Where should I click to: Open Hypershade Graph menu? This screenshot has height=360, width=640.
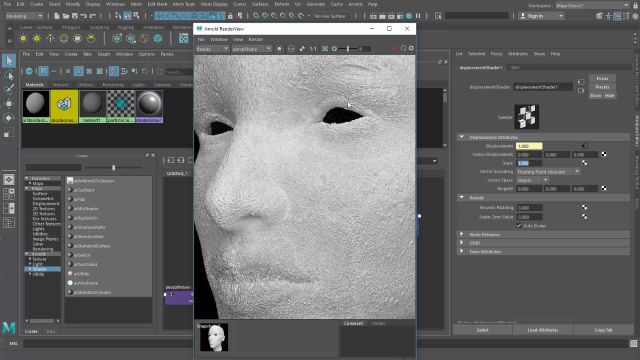coord(104,54)
